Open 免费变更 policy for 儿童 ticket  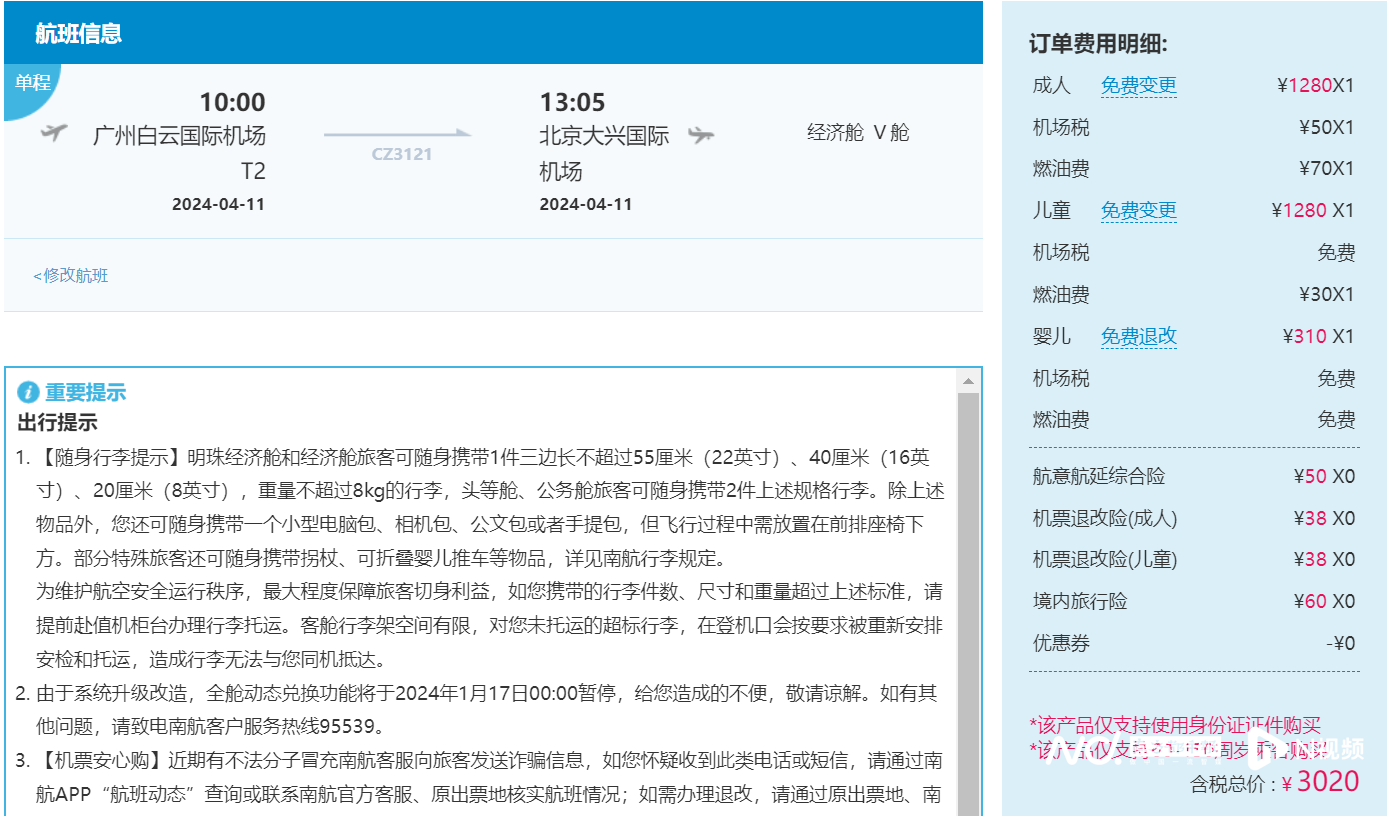(1138, 211)
